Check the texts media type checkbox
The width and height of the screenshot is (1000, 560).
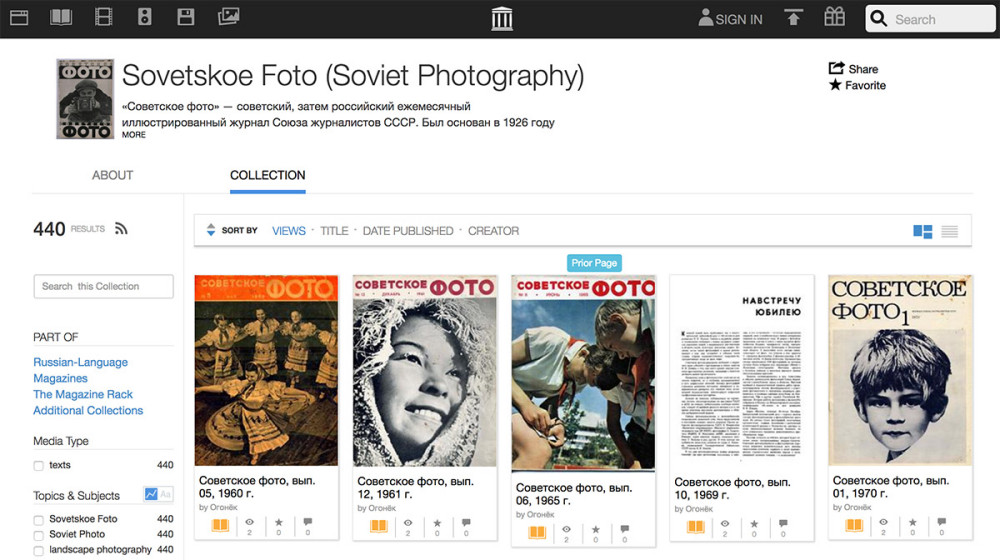click(x=39, y=466)
